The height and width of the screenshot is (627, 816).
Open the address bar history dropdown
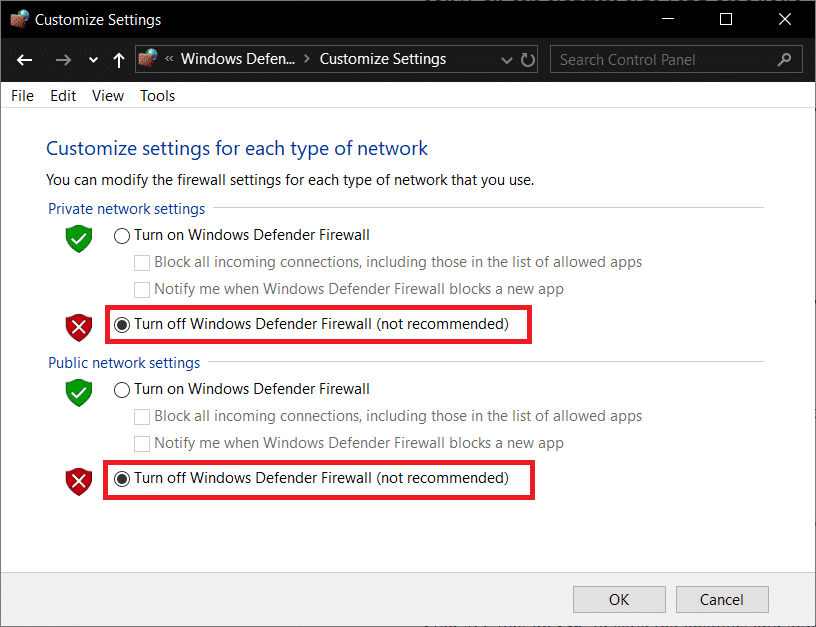coord(508,59)
